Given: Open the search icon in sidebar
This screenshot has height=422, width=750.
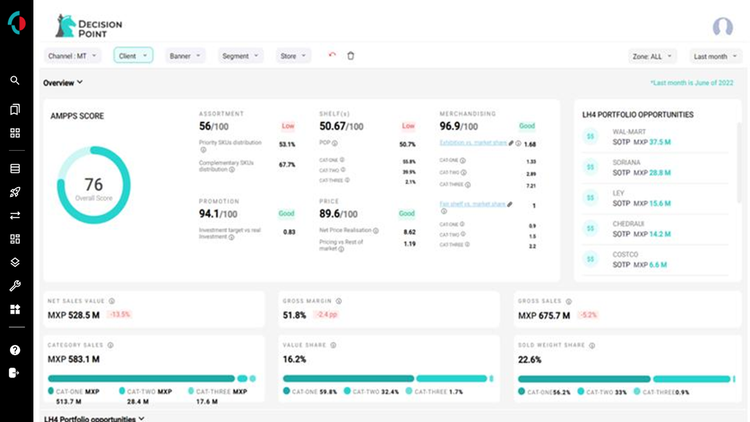Looking at the screenshot, I should [15, 80].
